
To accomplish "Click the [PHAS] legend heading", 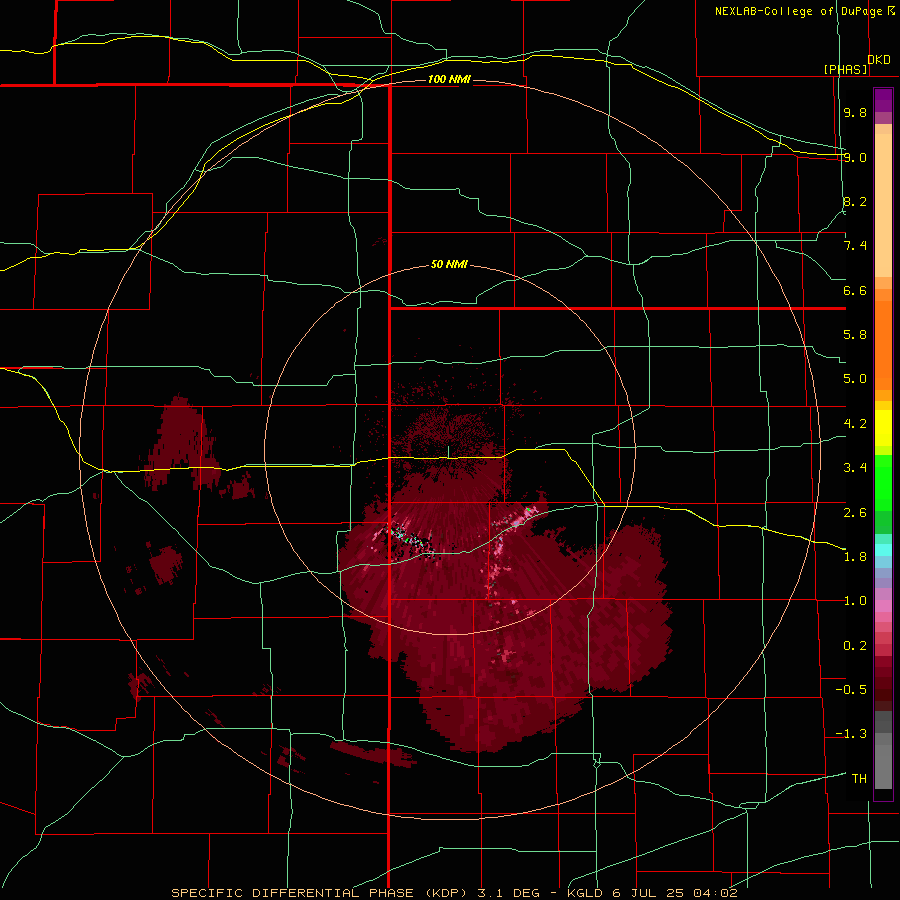I will coord(845,69).
